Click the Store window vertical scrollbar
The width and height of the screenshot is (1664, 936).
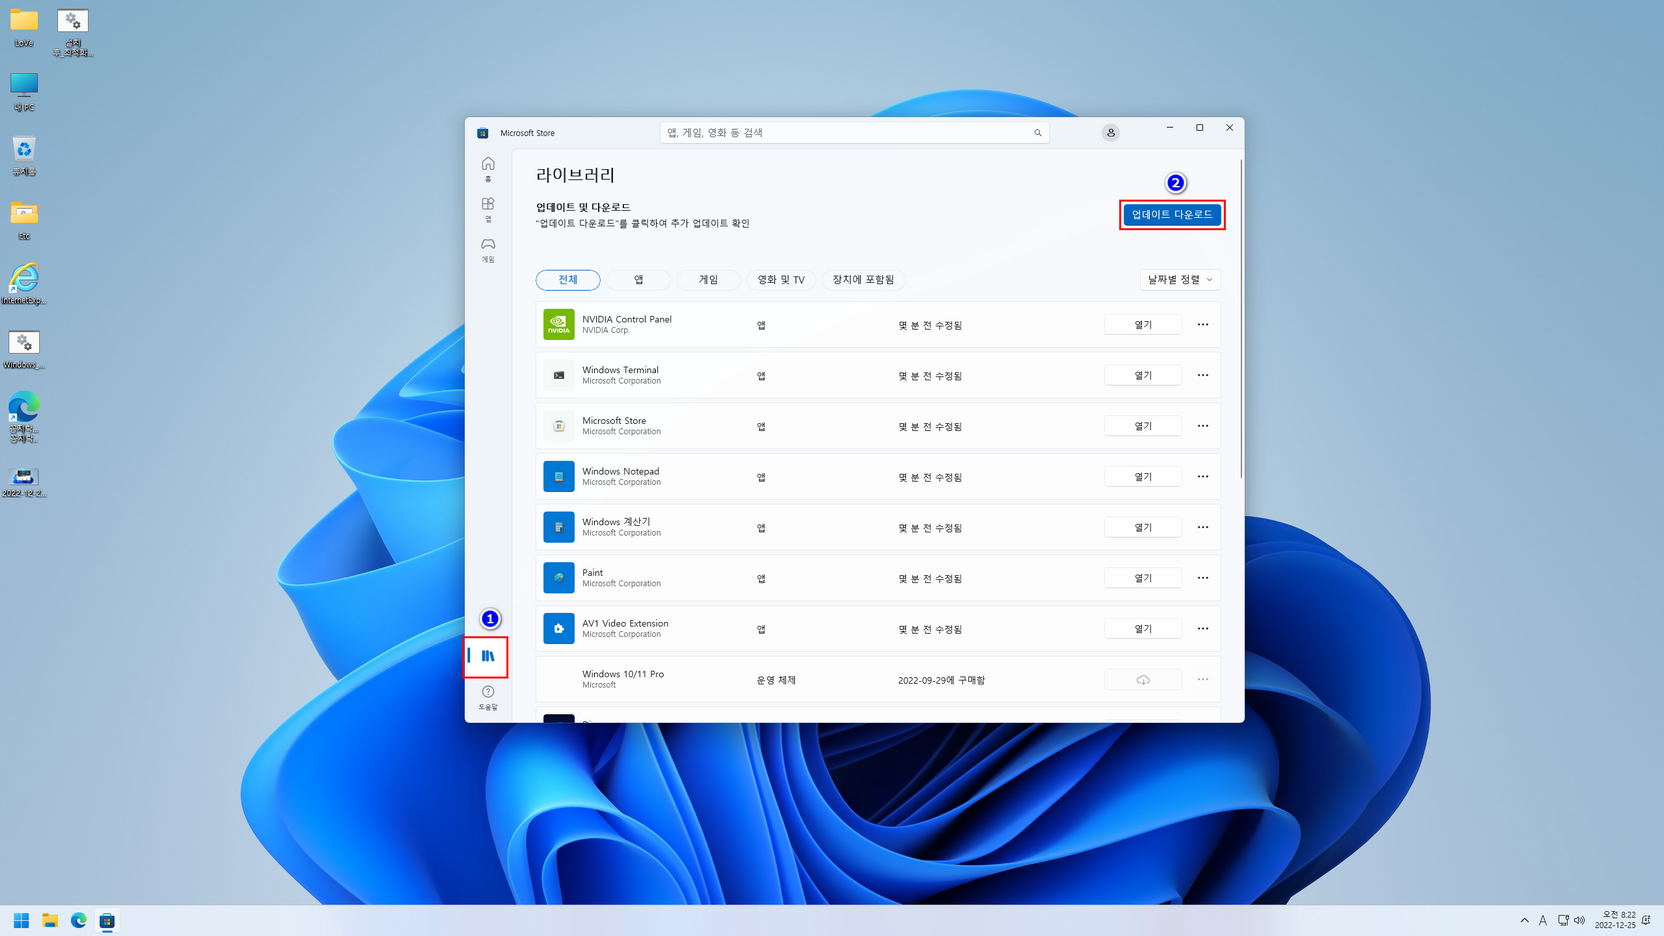pyautogui.click(x=1241, y=318)
